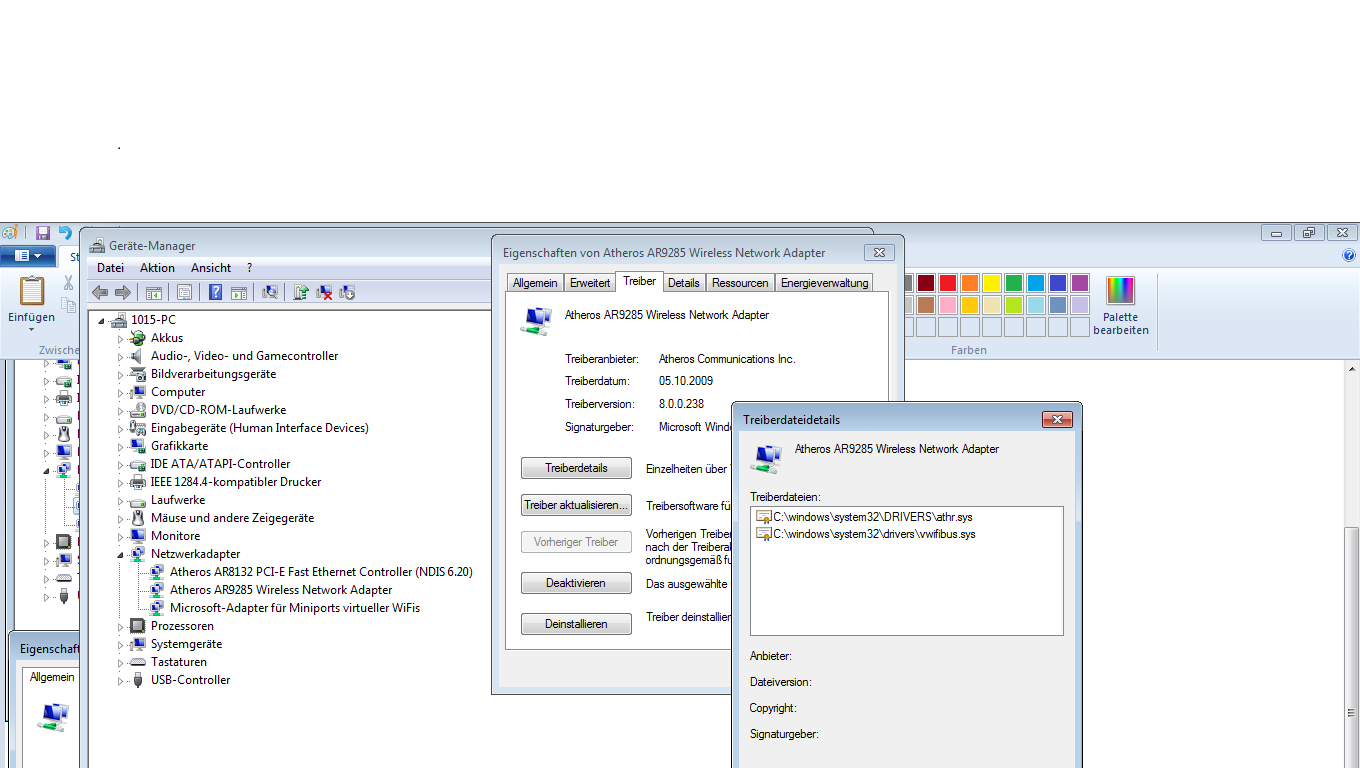Click the Paint undo arrow icon
Viewport: 1360px width, 768px height.
click(x=65, y=232)
